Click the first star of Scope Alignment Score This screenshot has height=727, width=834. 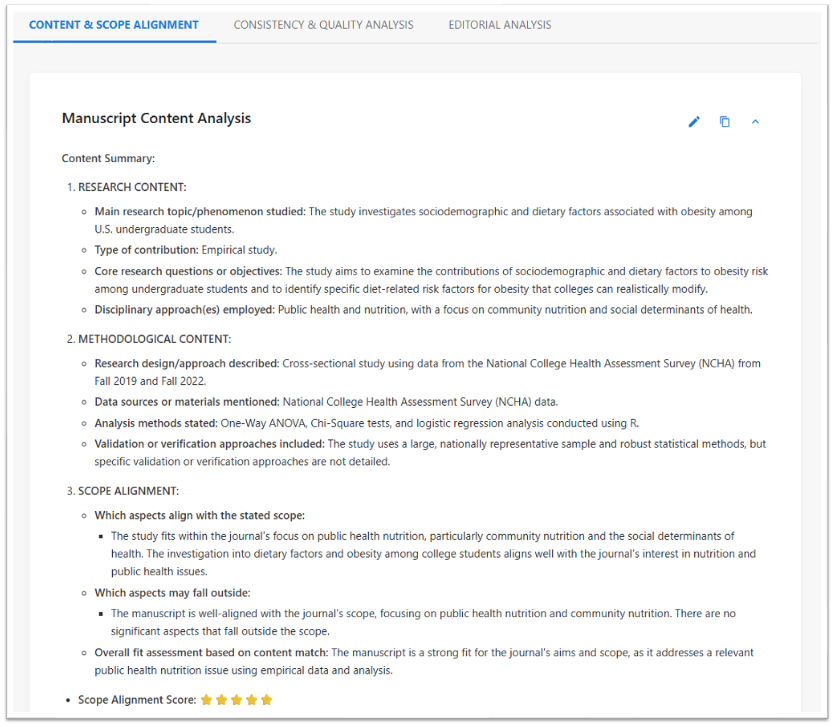(207, 699)
